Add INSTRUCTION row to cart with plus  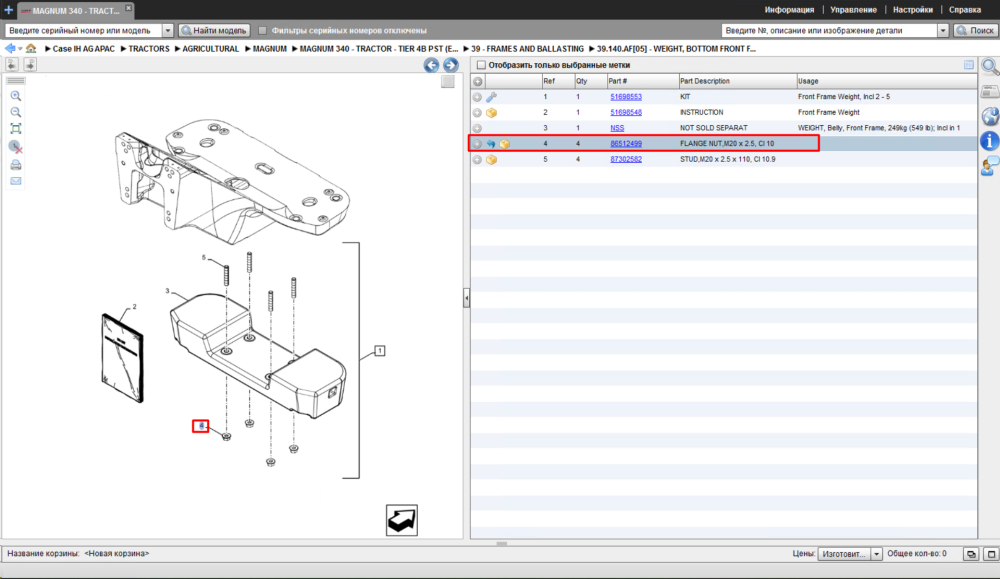click(x=477, y=113)
